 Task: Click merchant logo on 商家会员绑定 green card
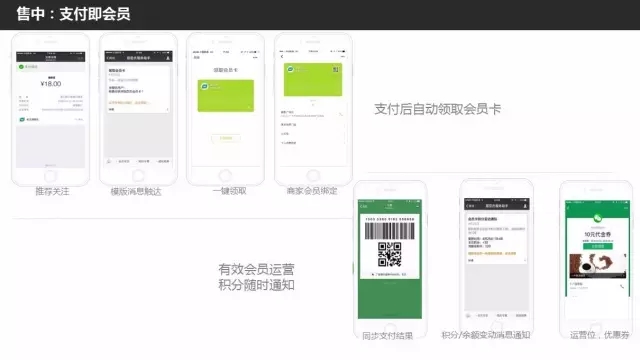click(290, 69)
